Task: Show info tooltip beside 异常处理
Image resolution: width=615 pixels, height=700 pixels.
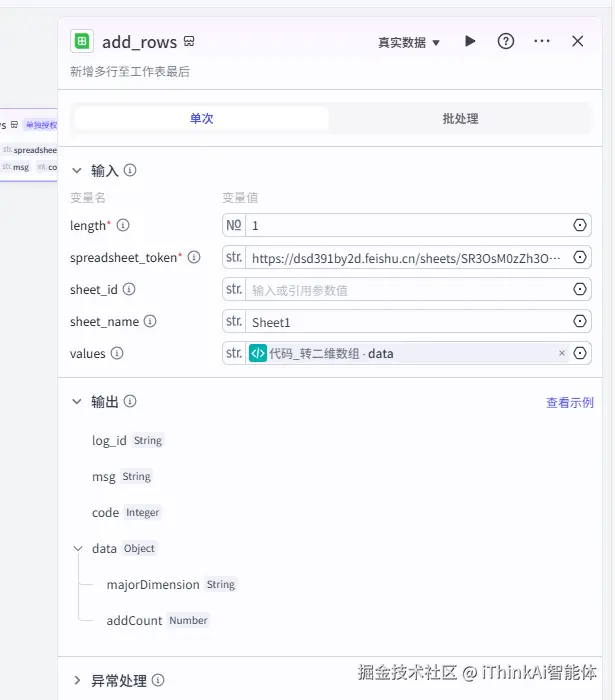Action: [x=158, y=680]
